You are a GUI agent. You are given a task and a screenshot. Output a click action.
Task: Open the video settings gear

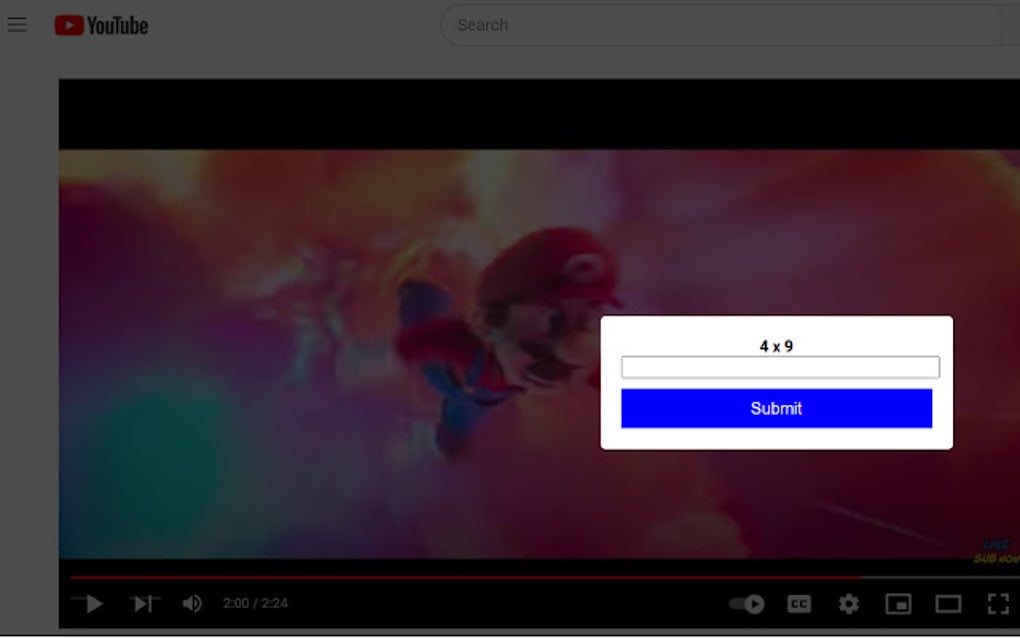pyautogui.click(x=848, y=604)
